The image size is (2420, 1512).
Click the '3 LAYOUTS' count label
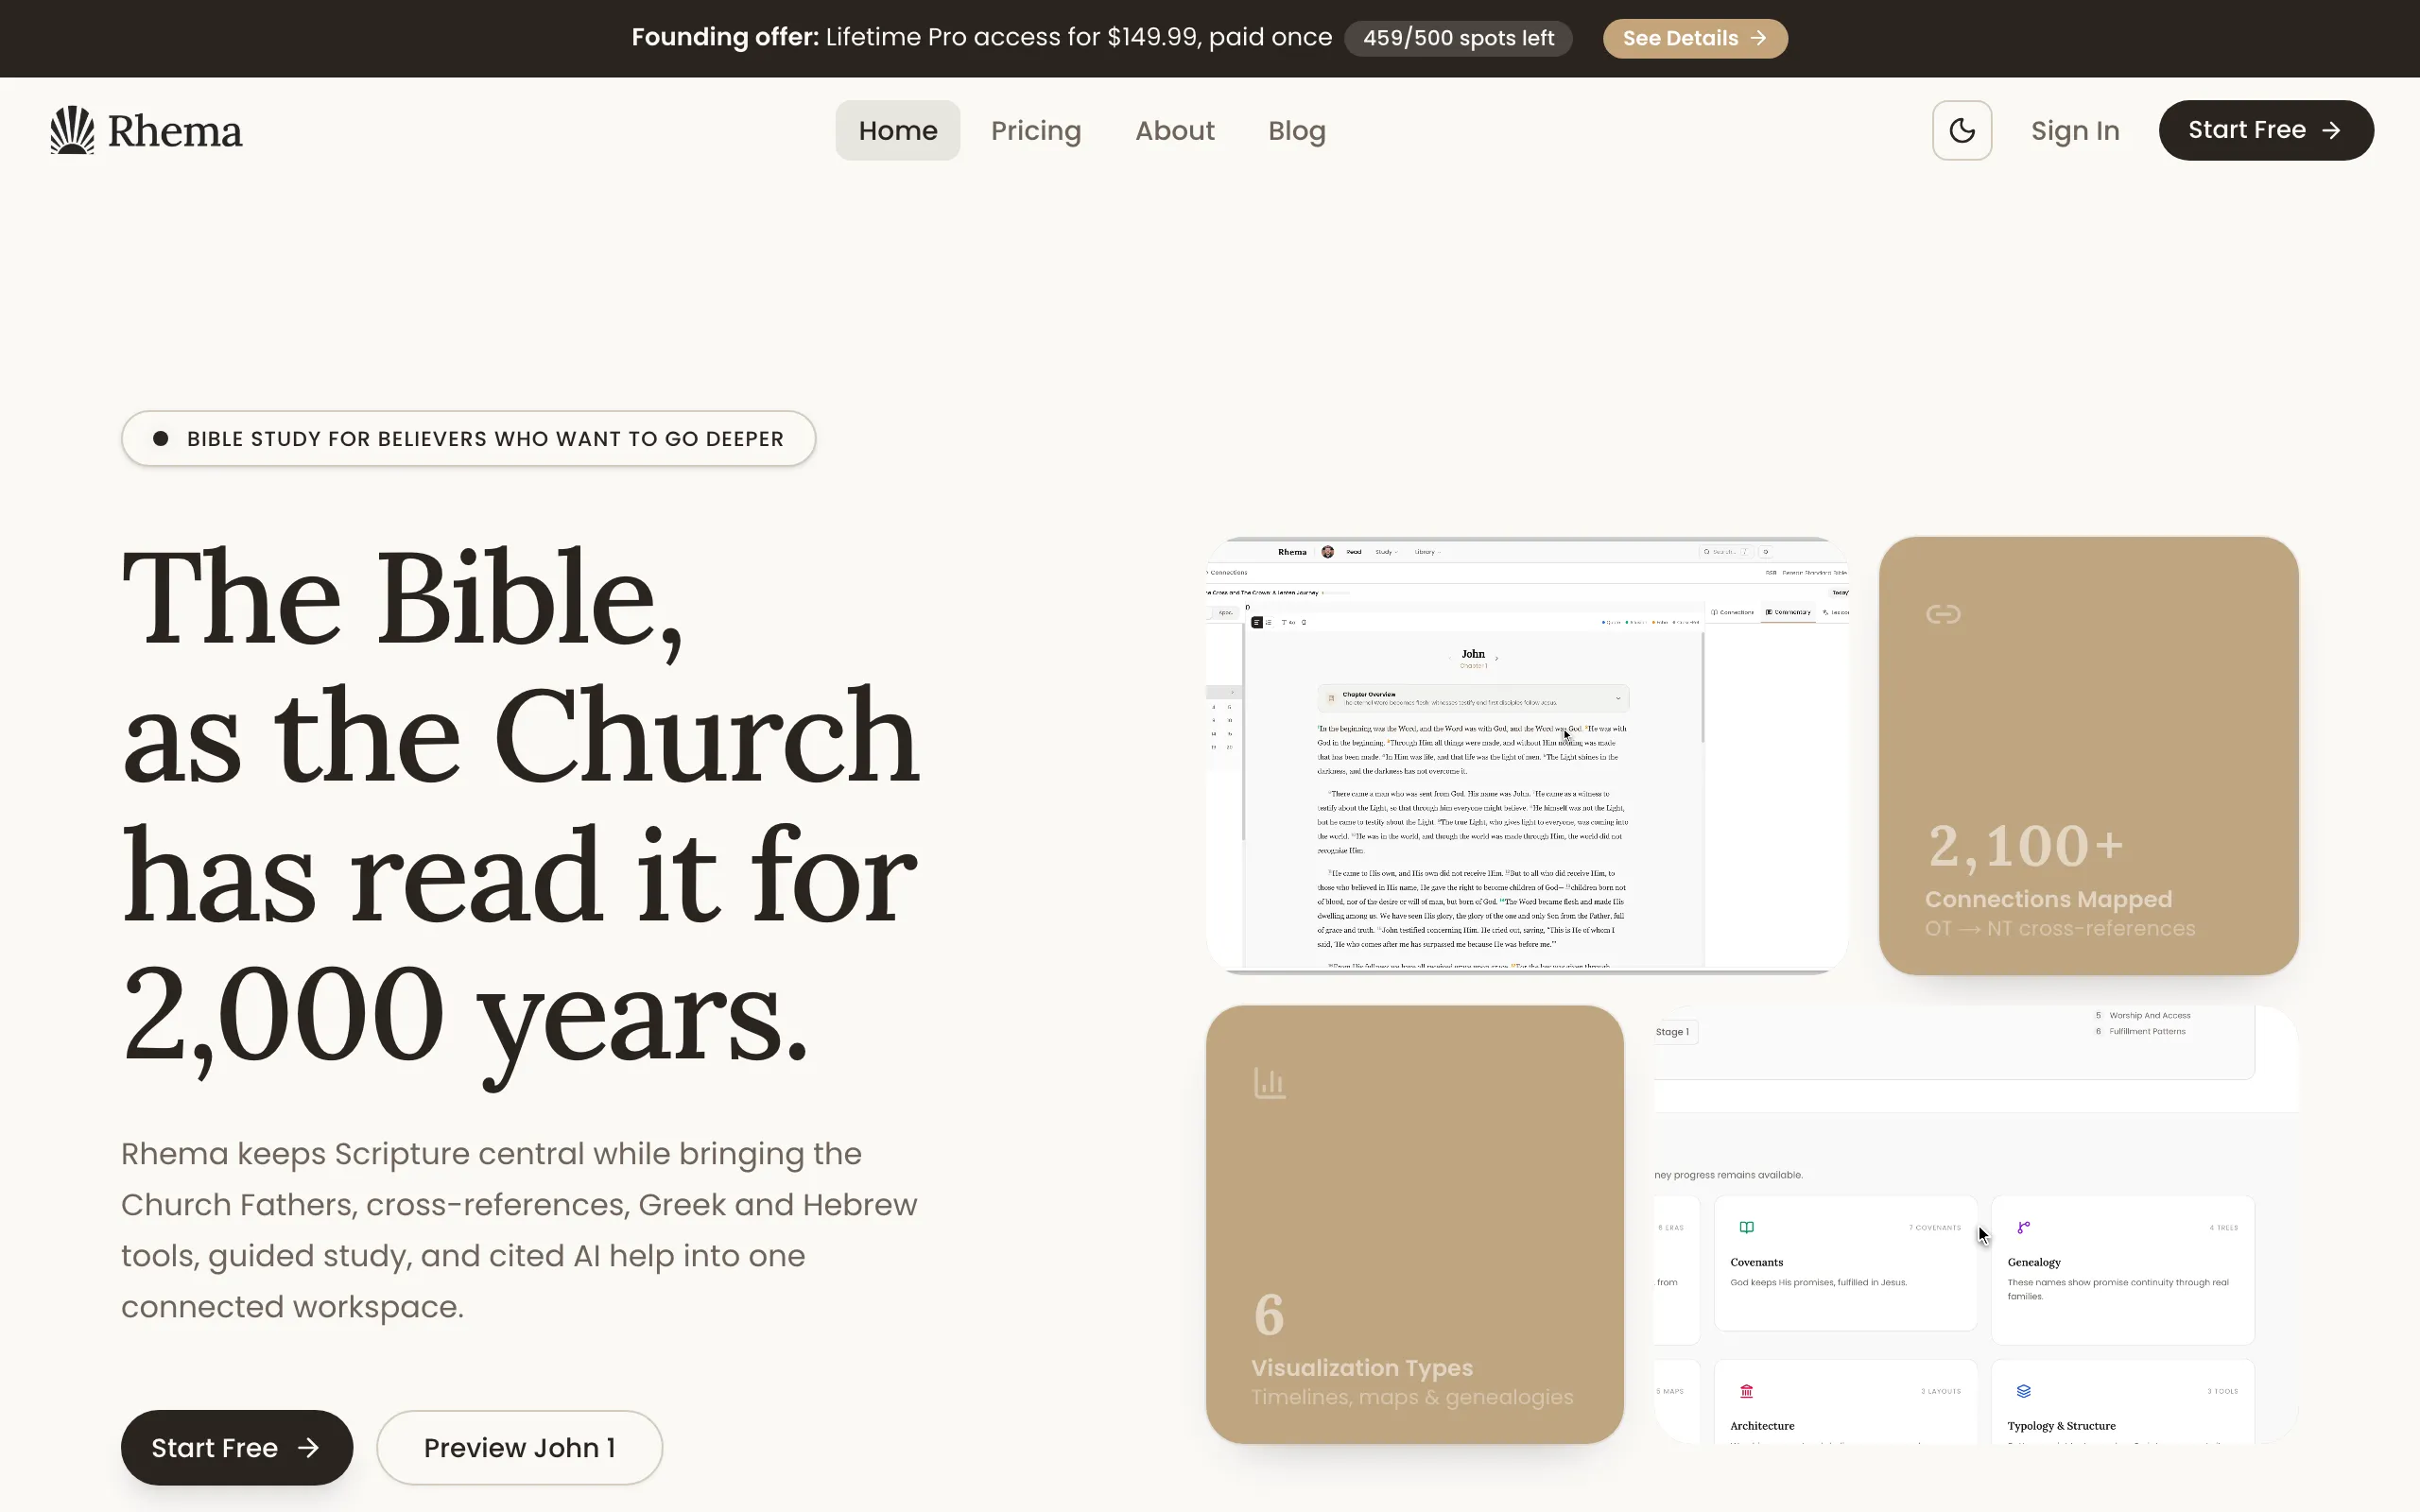tap(1940, 1391)
